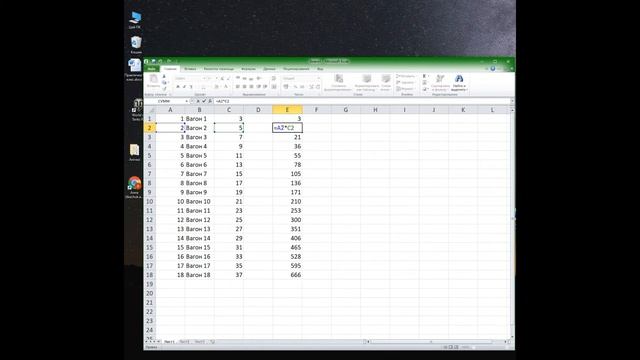Align cell text to the left
Screen dimensions: 640x360
238,87
